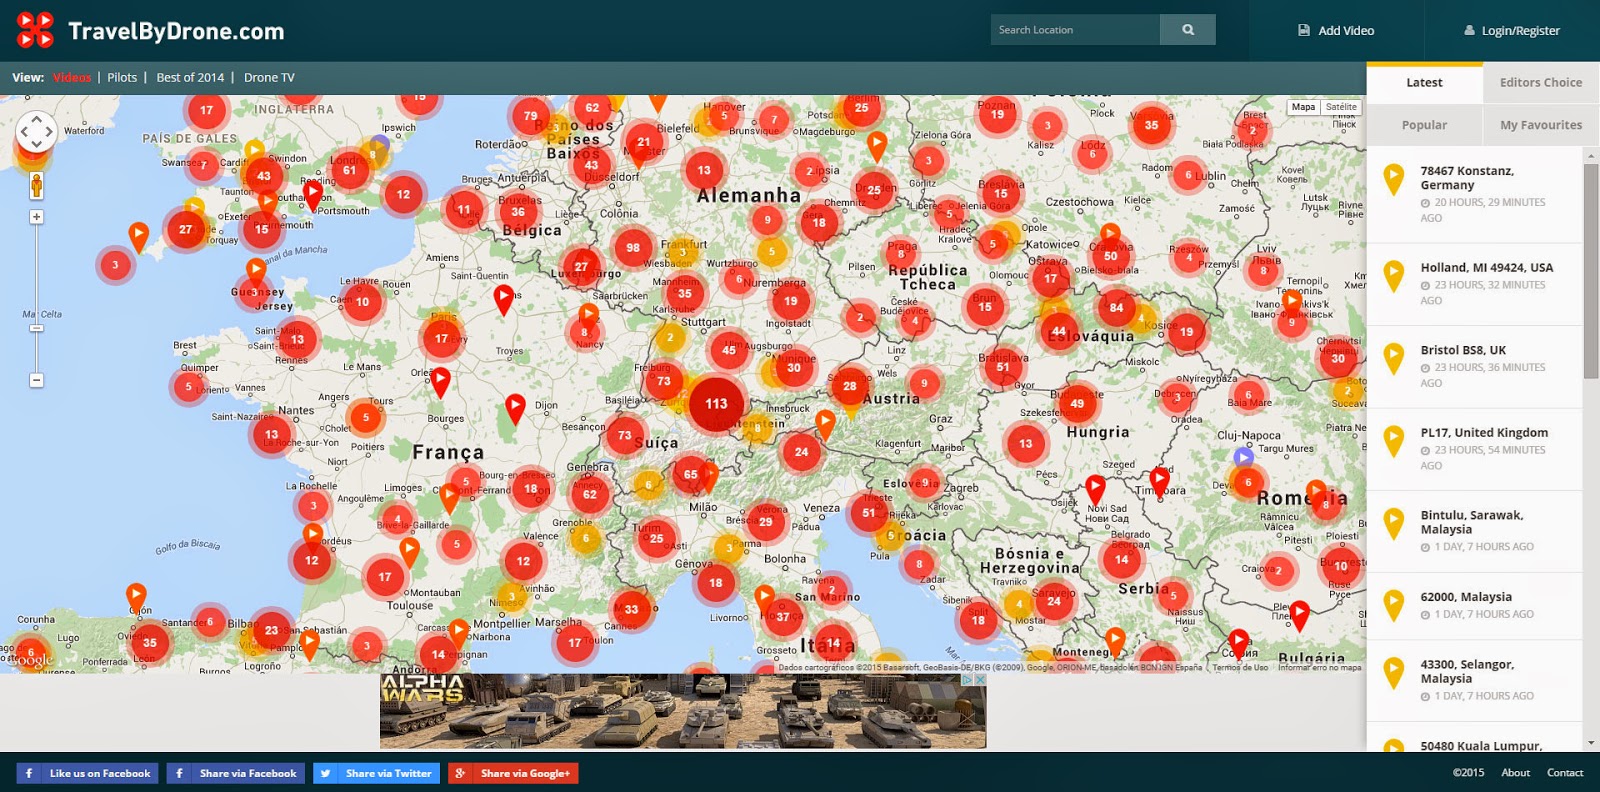Click the Street View pegman icon
The image size is (1600, 792).
coord(36,186)
